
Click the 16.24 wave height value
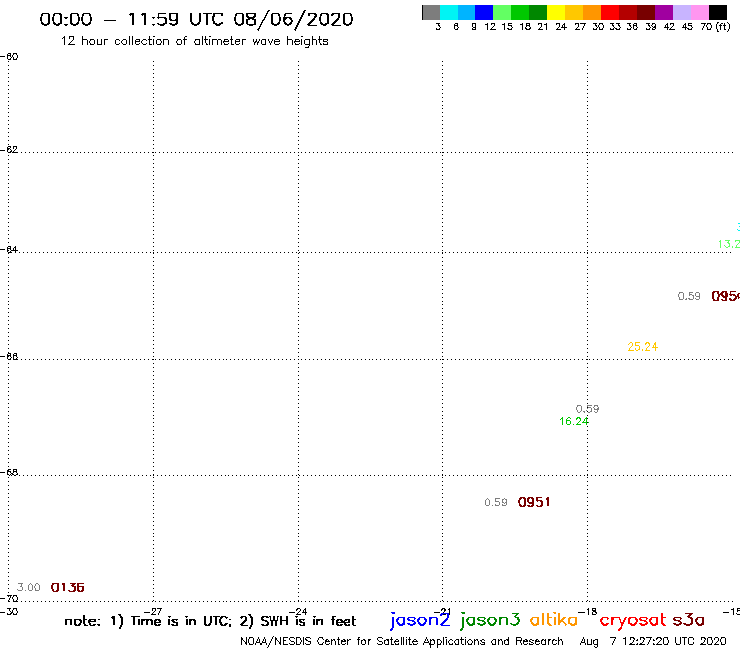tap(574, 421)
